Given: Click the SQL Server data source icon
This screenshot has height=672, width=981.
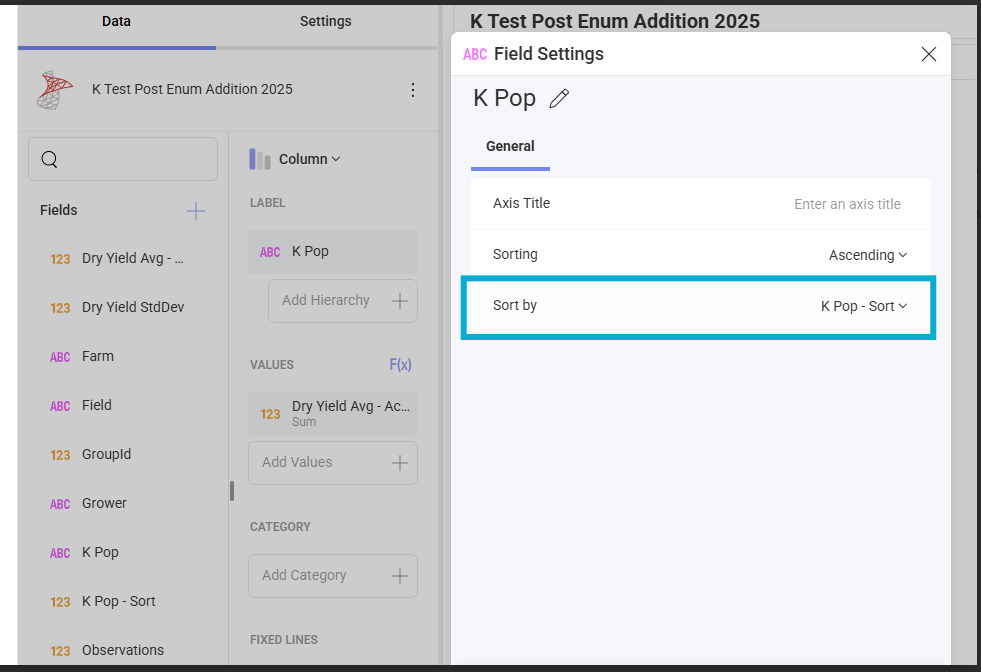Looking at the screenshot, I should pyautogui.click(x=55, y=90).
